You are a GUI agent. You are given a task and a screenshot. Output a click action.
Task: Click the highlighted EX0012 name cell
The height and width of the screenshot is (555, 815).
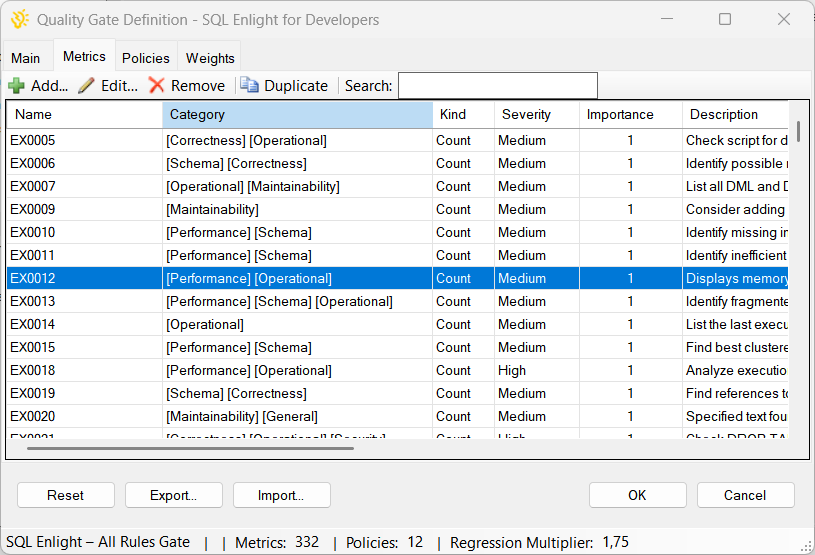[84, 278]
